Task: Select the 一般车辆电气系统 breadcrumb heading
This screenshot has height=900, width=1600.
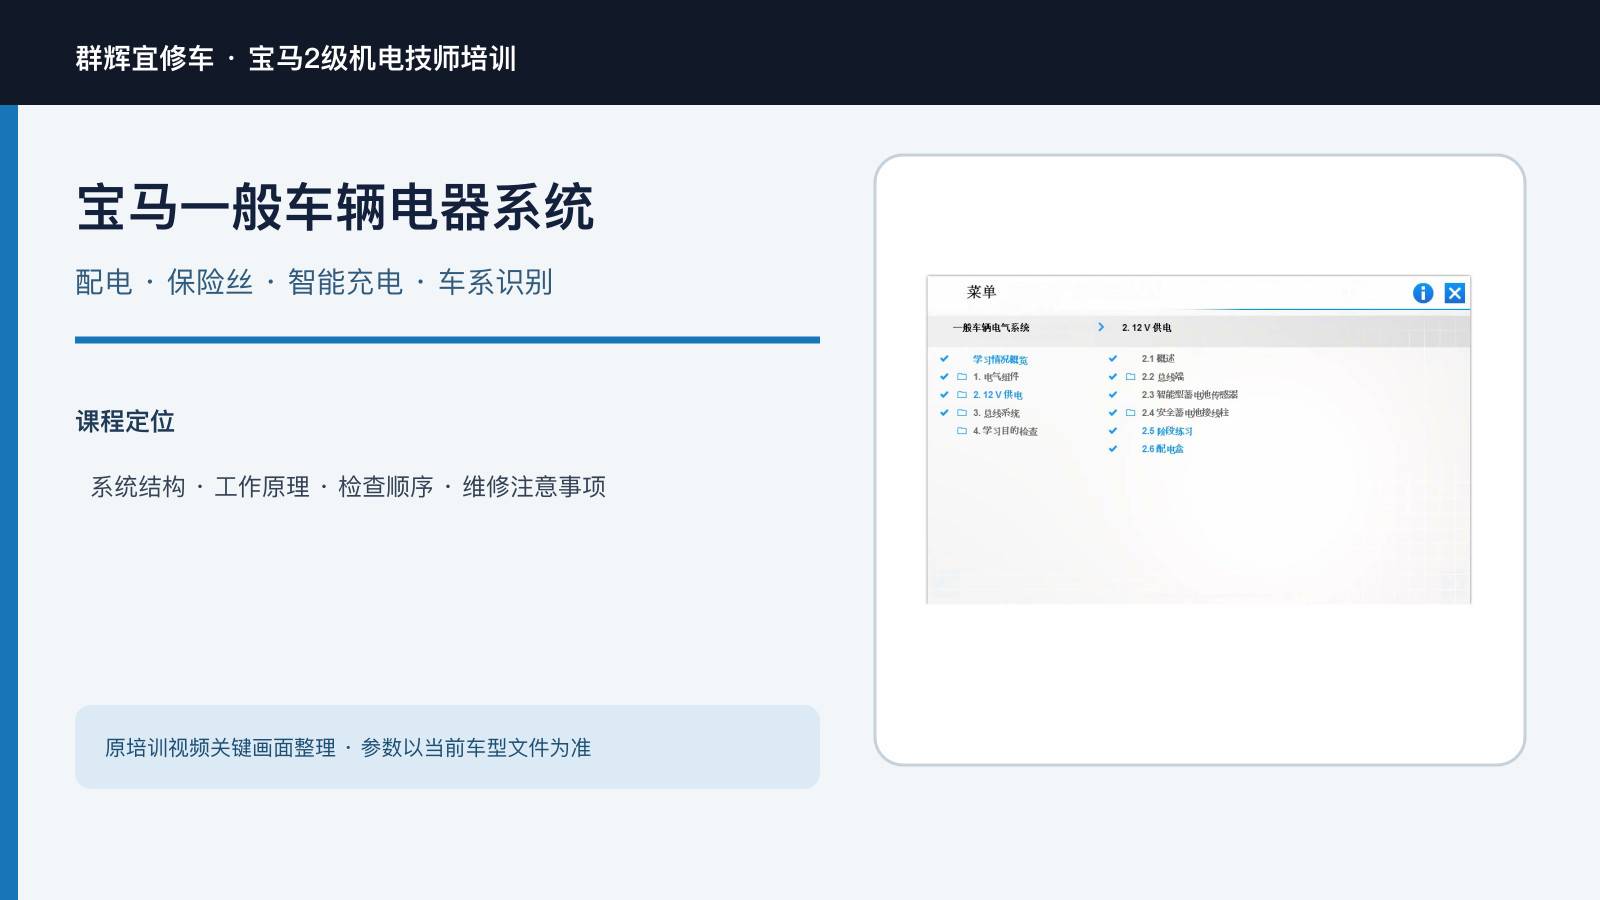Action: tap(991, 328)
